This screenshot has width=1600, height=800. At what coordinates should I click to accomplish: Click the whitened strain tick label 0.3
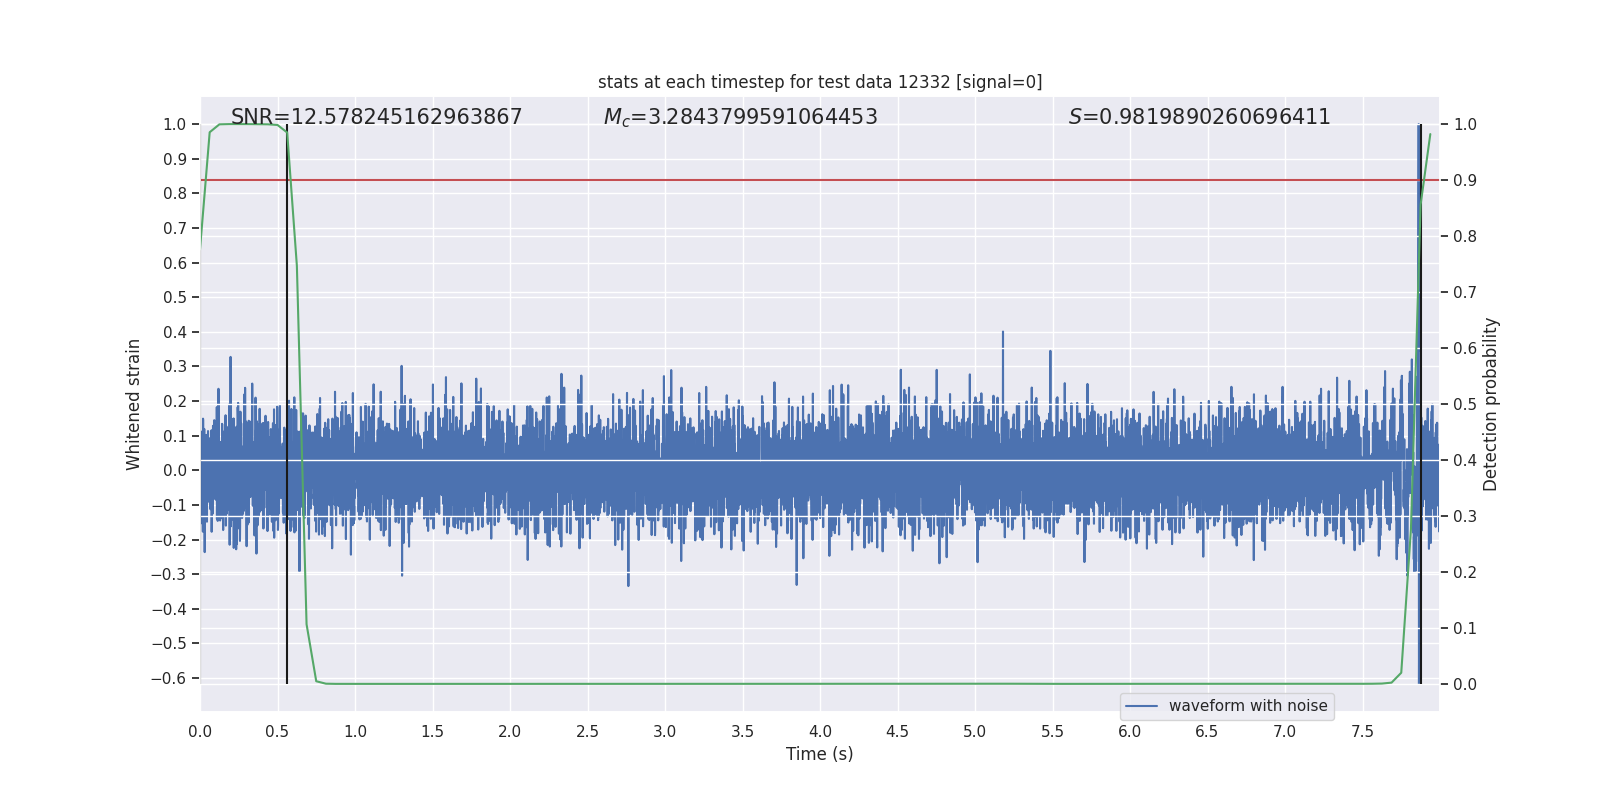(175, 367)
